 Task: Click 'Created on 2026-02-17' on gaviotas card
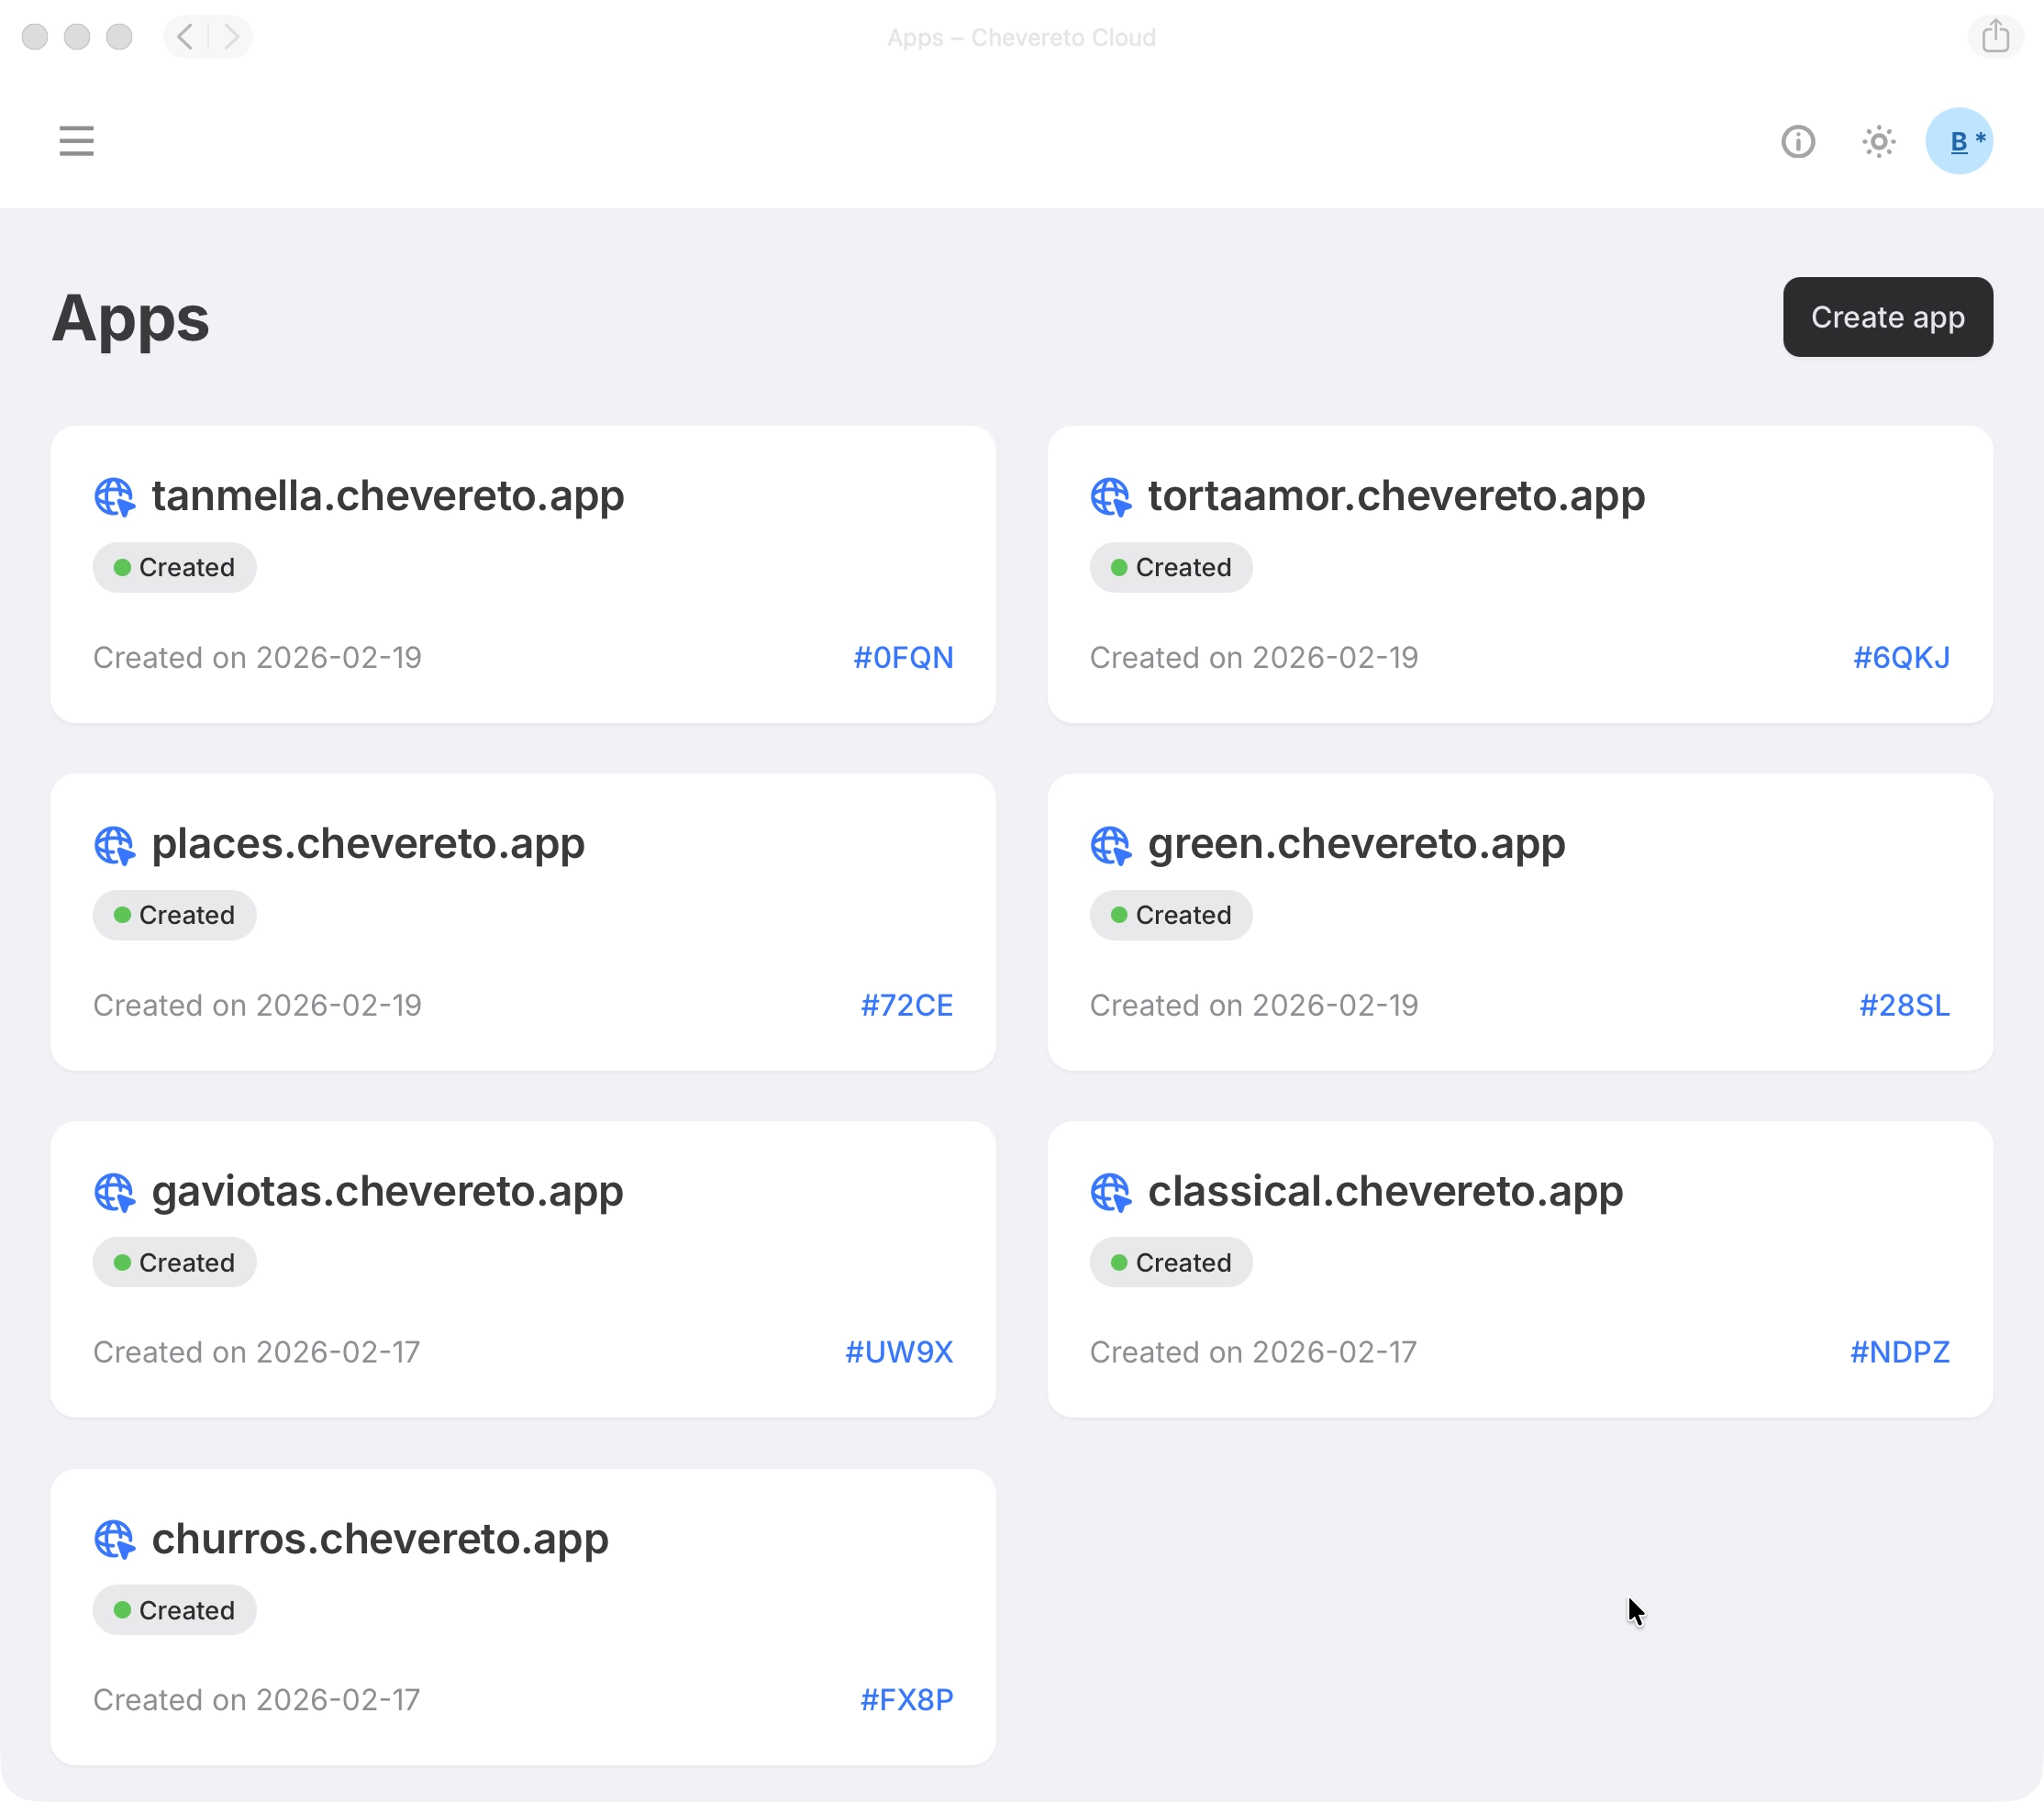coord(256,1352)
